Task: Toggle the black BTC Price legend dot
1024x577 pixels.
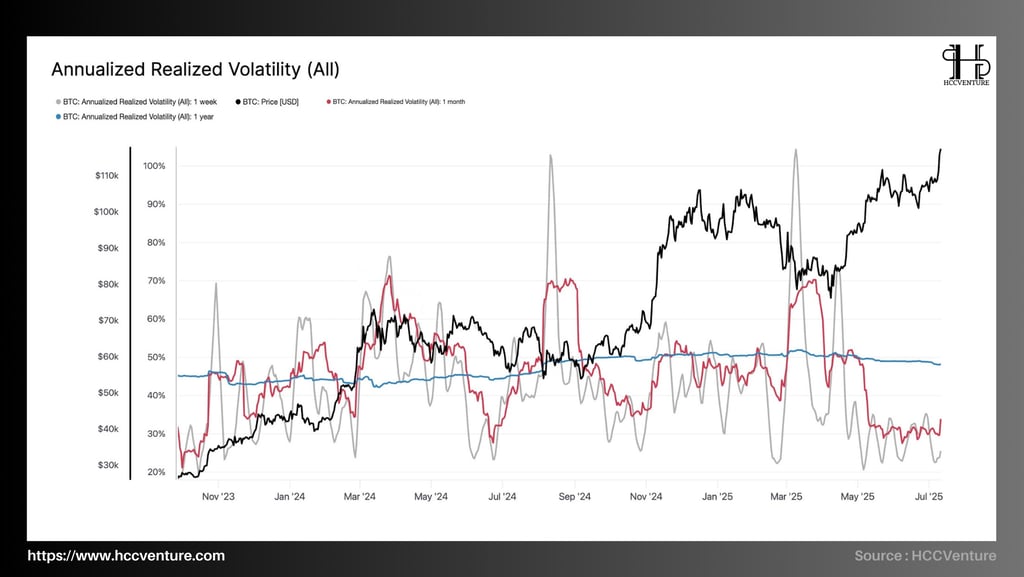Action: tap(238, 102)
